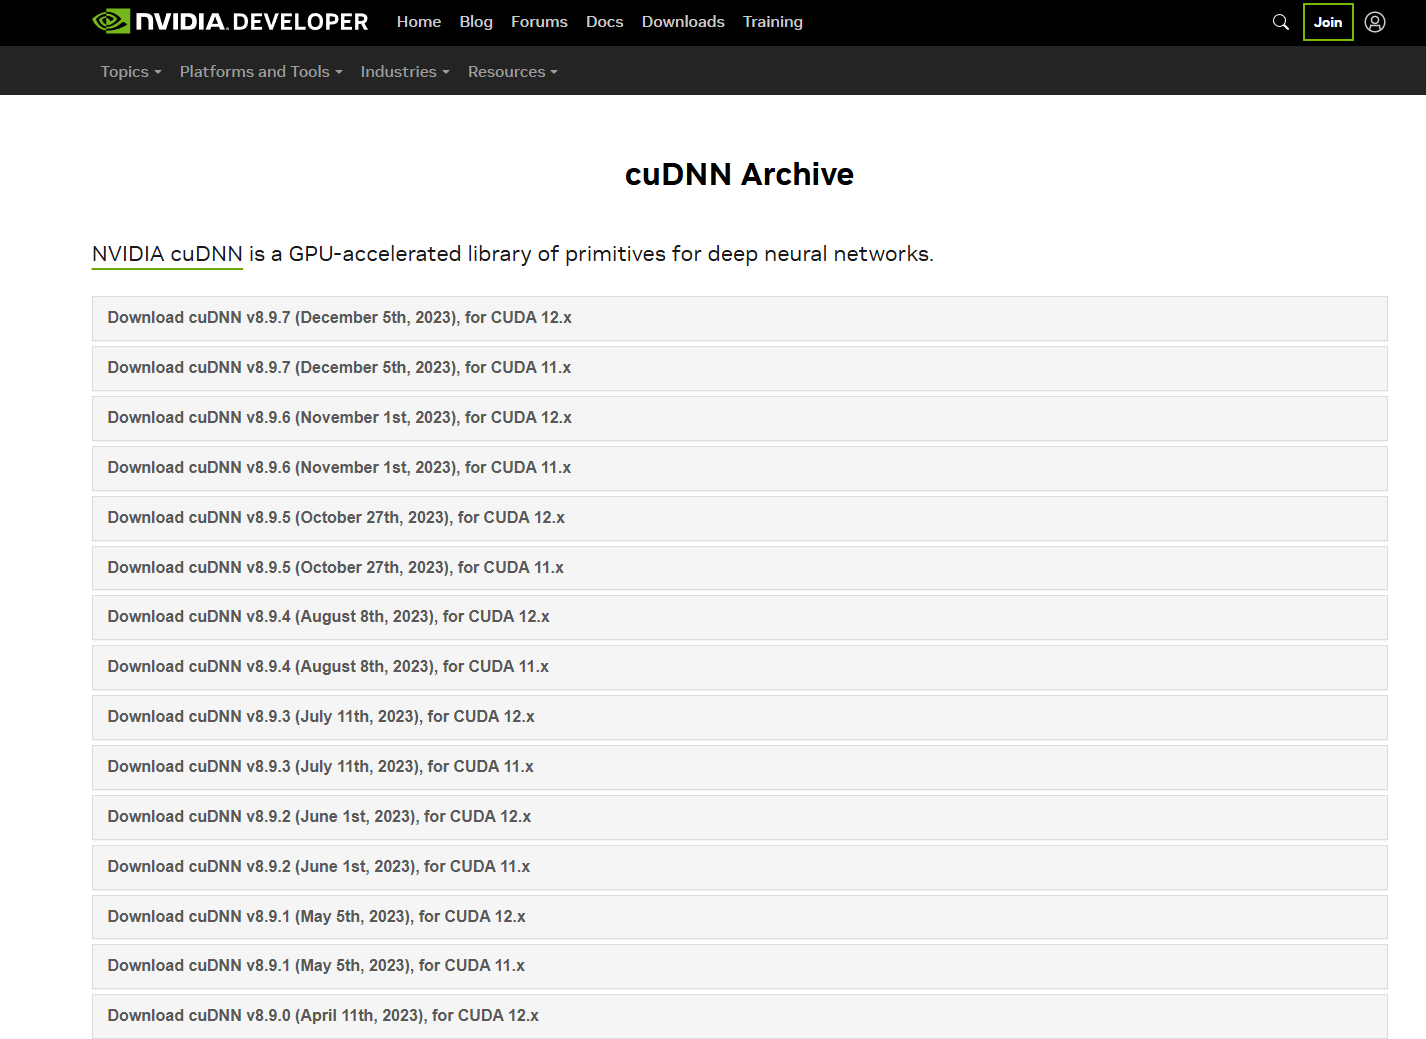
Task: Open the search magnifier icon
Action: (x=1280, y=22)
